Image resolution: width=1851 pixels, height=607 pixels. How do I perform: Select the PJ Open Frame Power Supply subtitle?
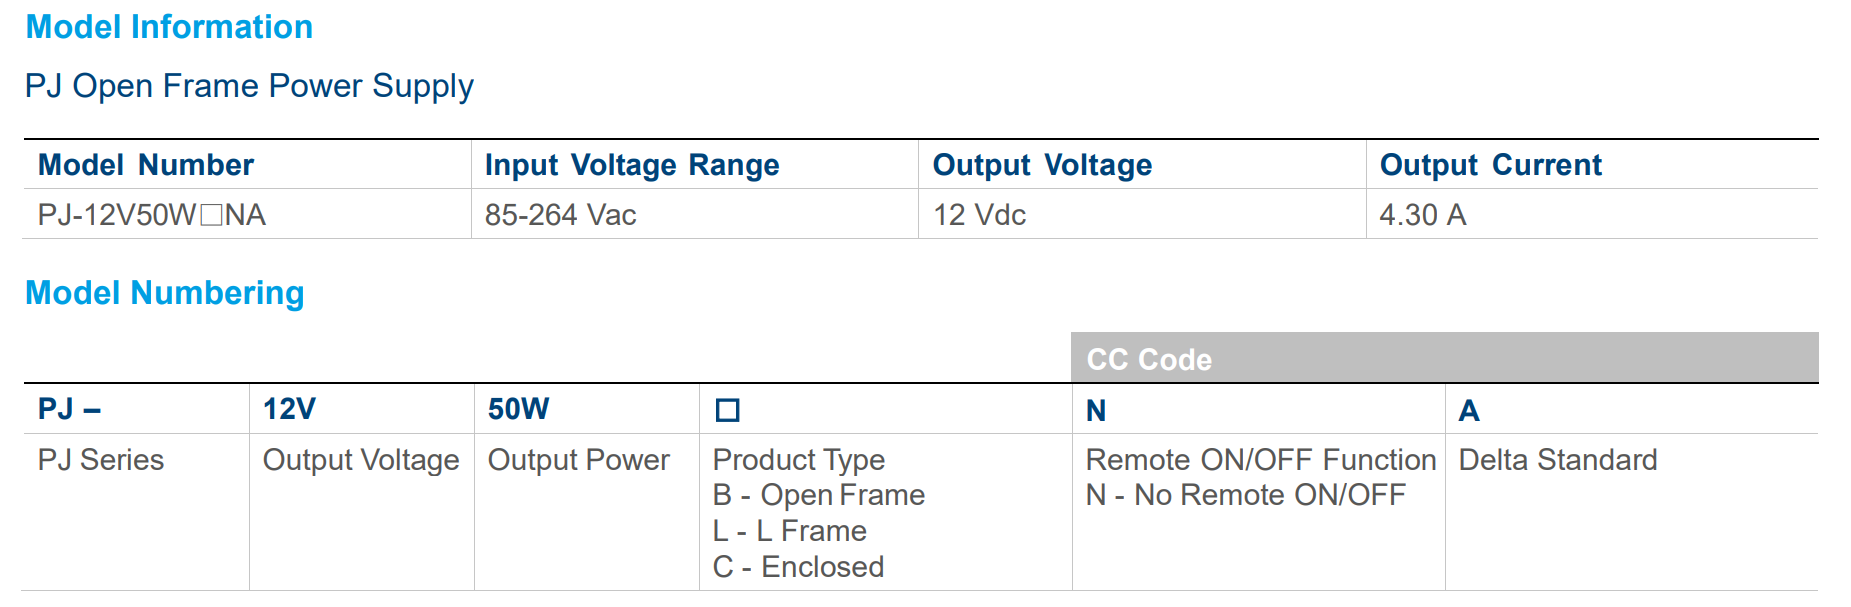point(249,86)
